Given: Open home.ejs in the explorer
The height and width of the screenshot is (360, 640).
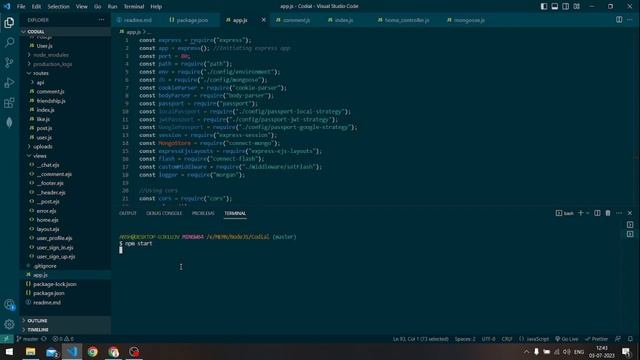Looking at the screenshot, I should pos(65,220).
